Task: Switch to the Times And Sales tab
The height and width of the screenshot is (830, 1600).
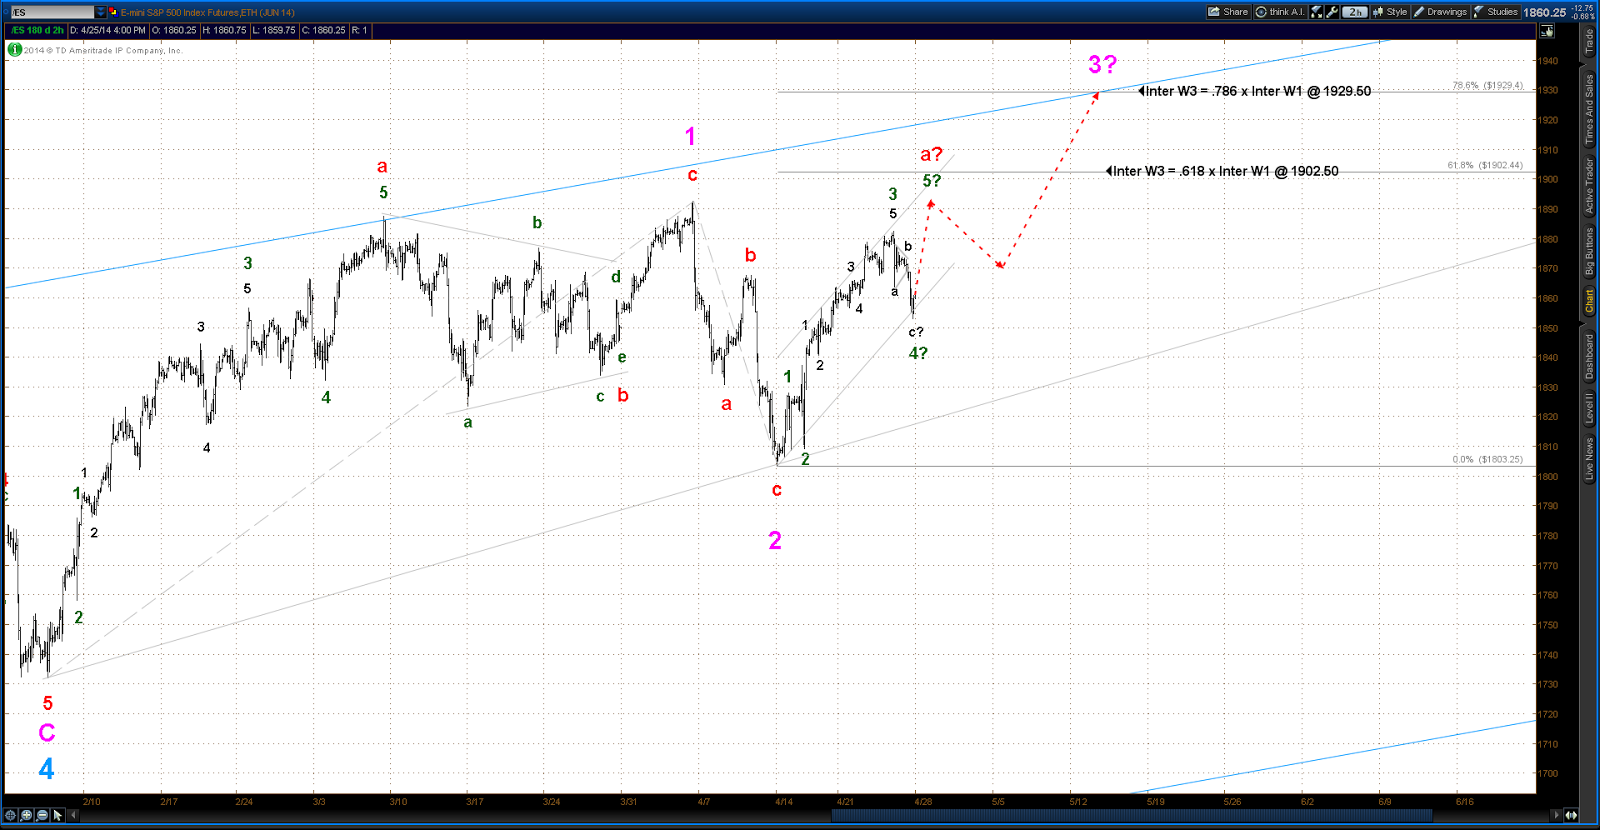Action: (x=1589, y=109)
